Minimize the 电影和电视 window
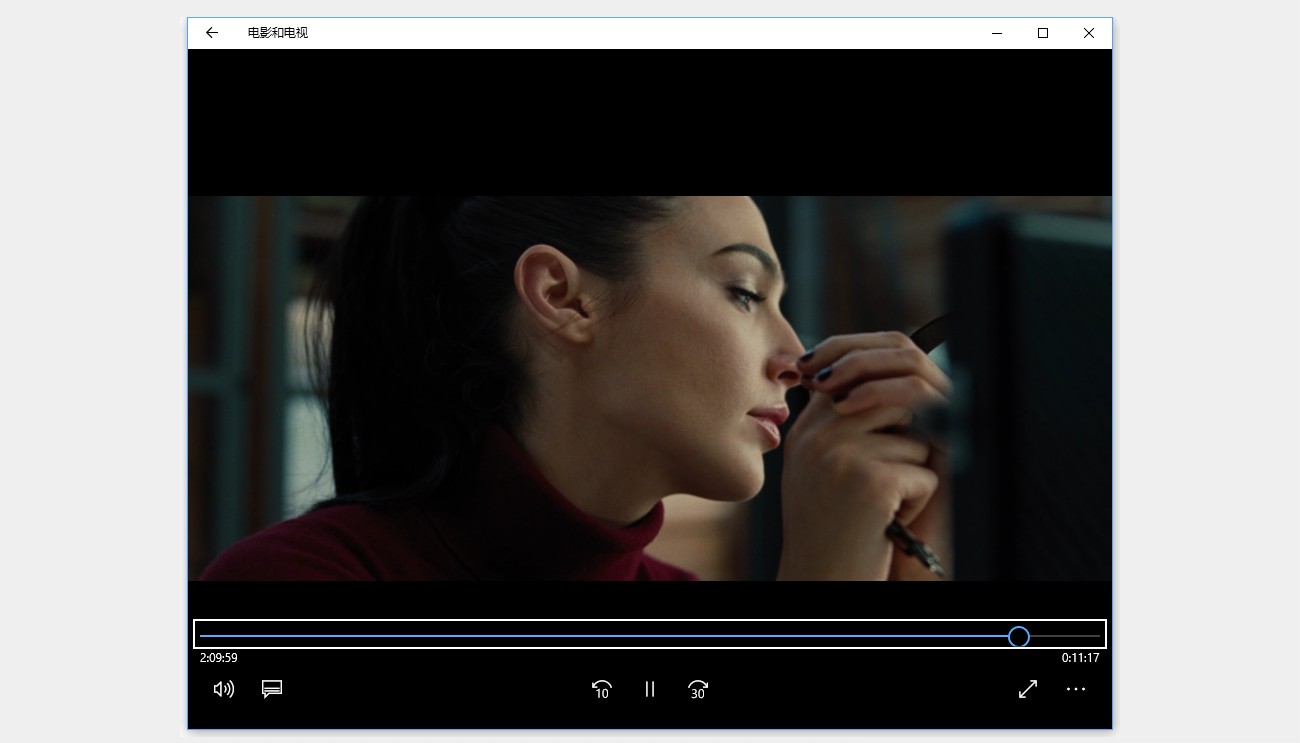 [x=997, y=33]
